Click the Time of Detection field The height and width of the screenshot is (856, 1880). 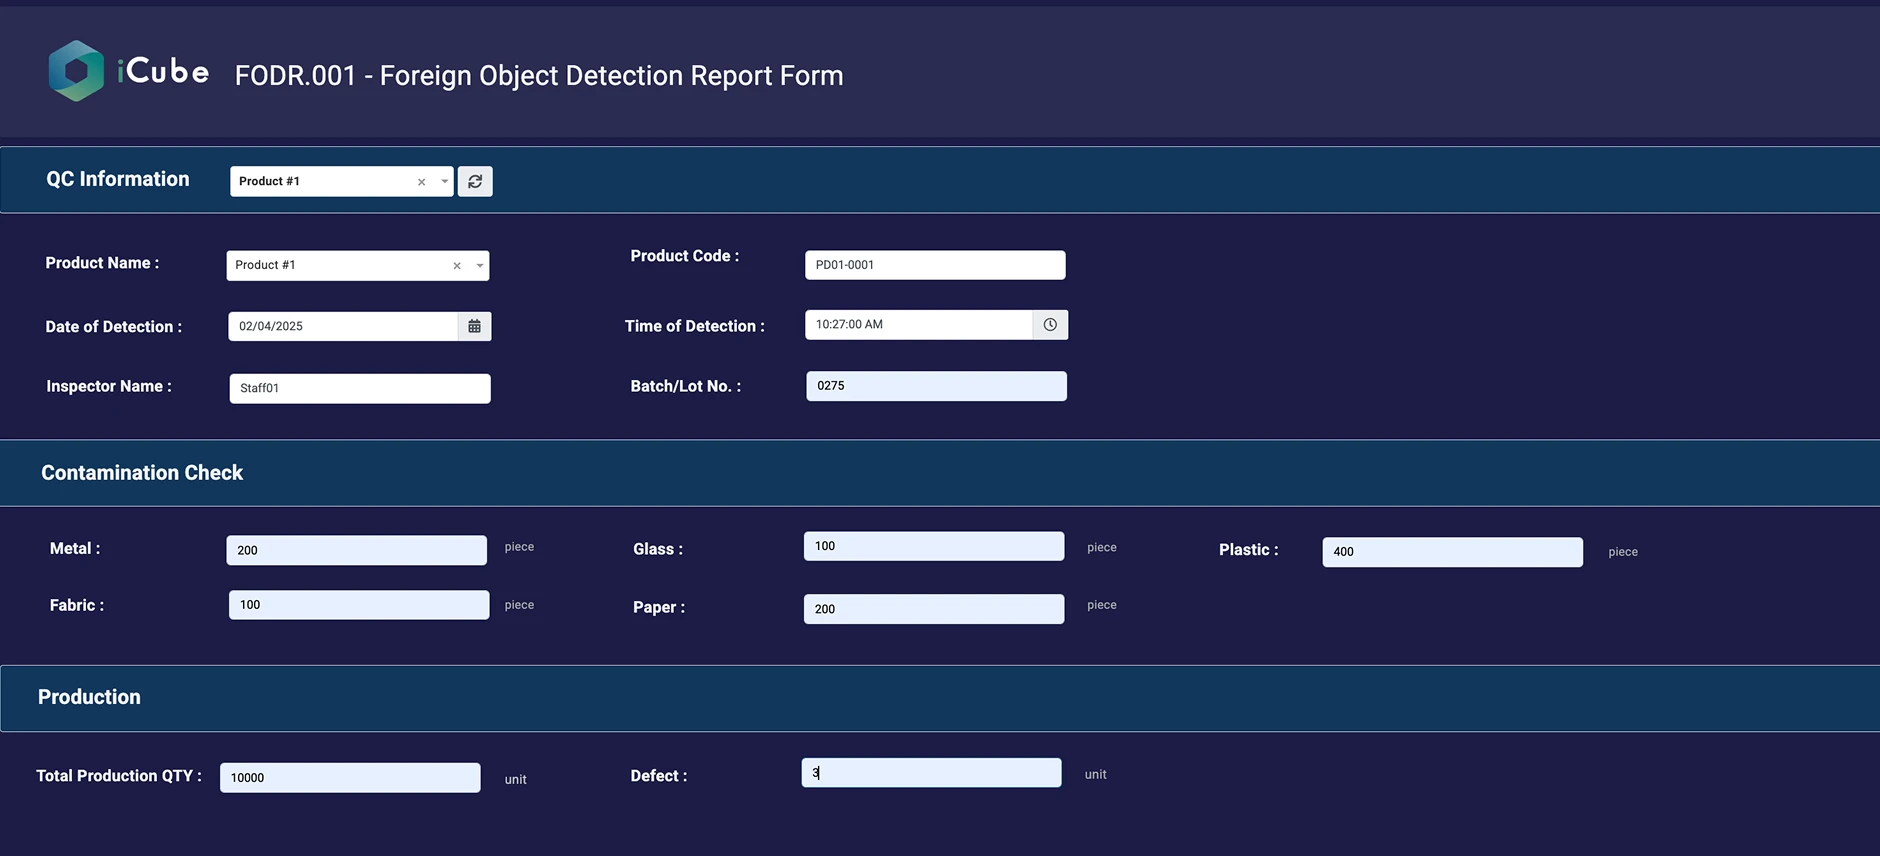click(x=918, y=325)
